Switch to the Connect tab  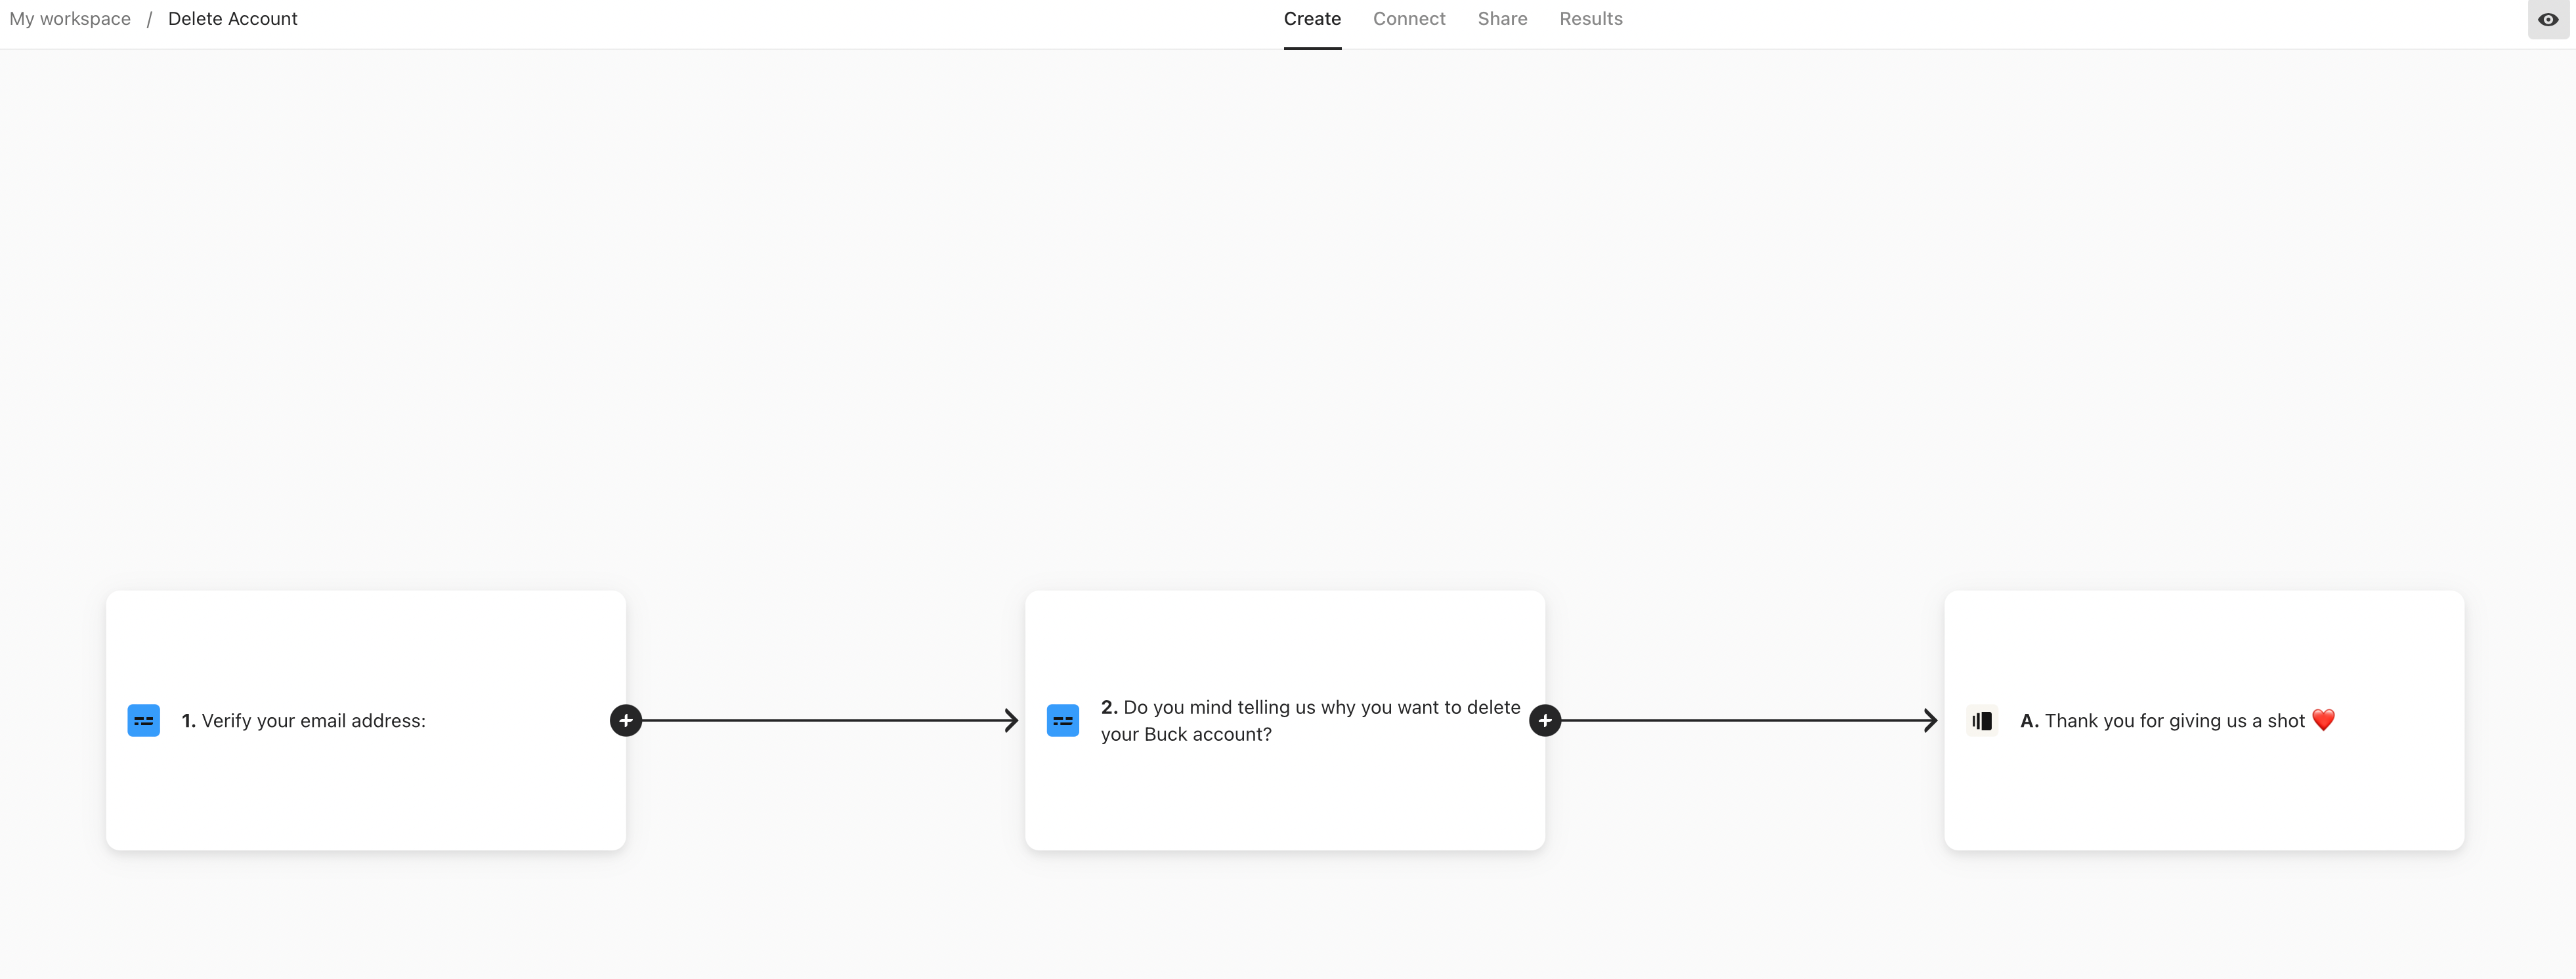pyautogui.click(x=1409, y=19)
